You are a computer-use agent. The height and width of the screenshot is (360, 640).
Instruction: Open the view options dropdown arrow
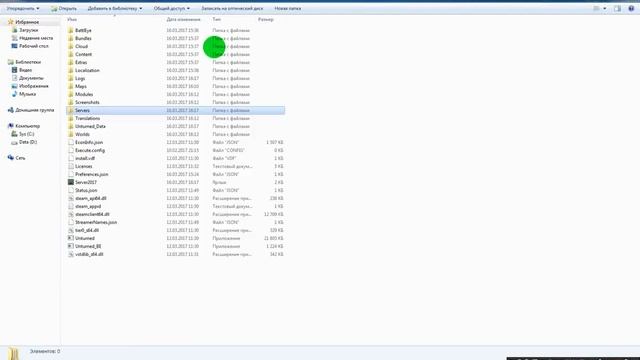(604, 8)
